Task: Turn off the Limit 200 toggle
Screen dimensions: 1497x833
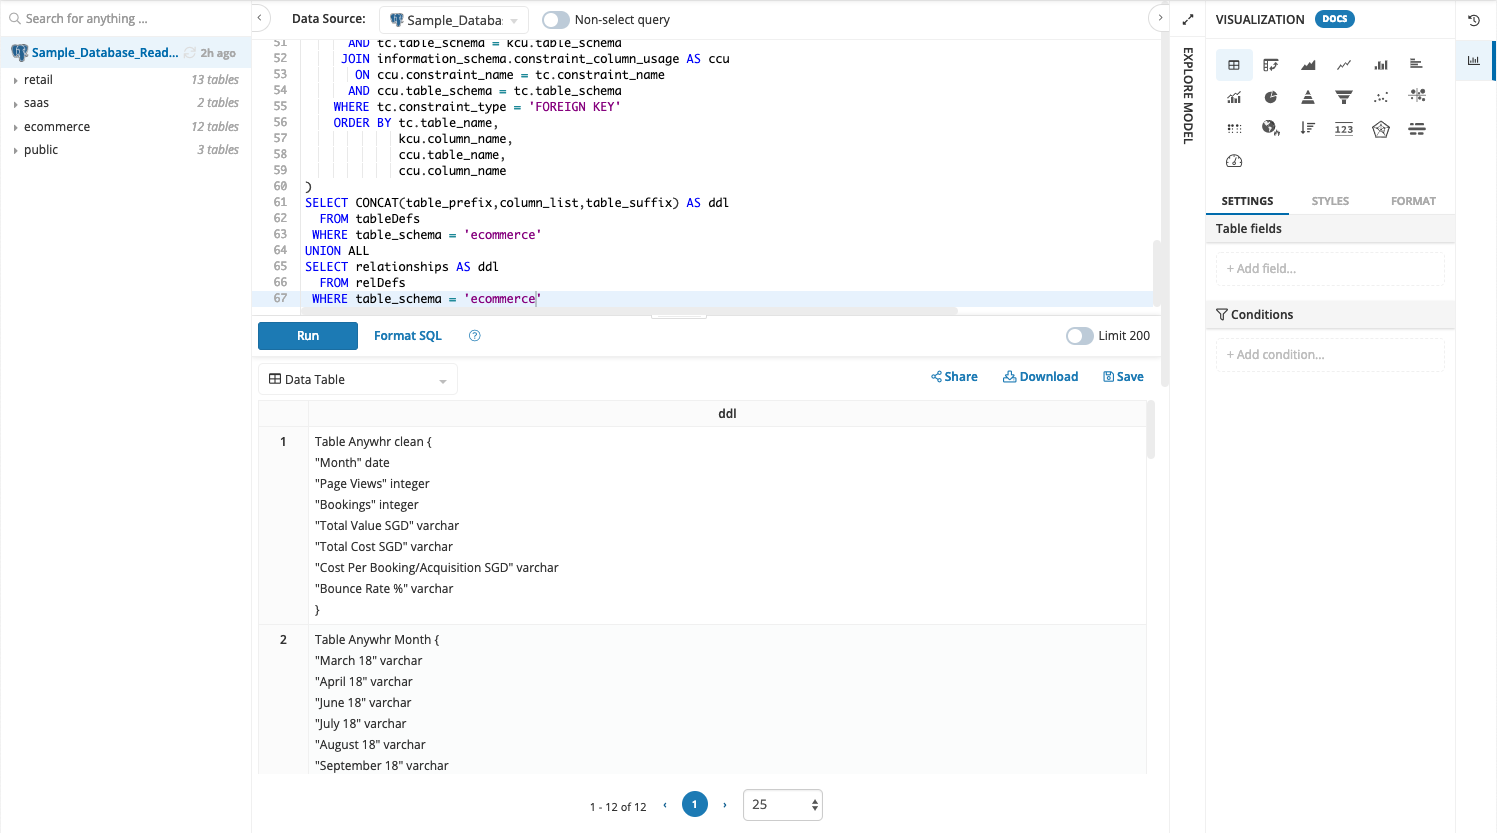Action: 1079,336
